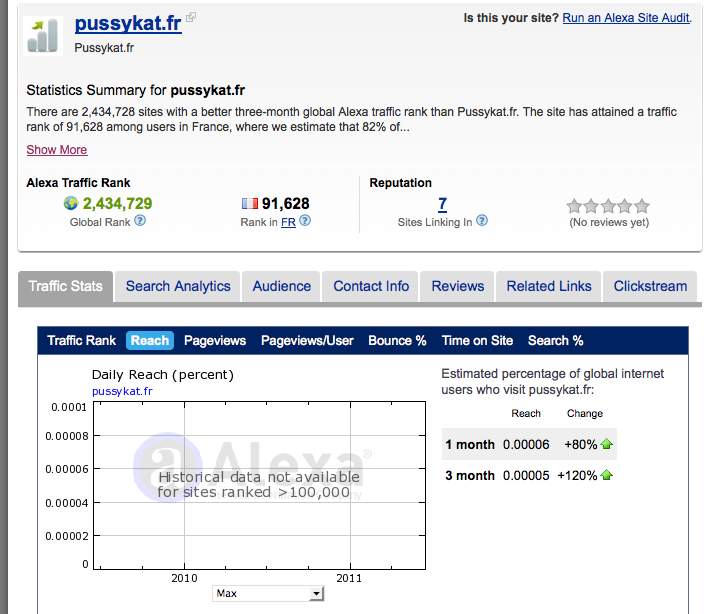Click the FR country link
The image size is (706, 614).
288,222
